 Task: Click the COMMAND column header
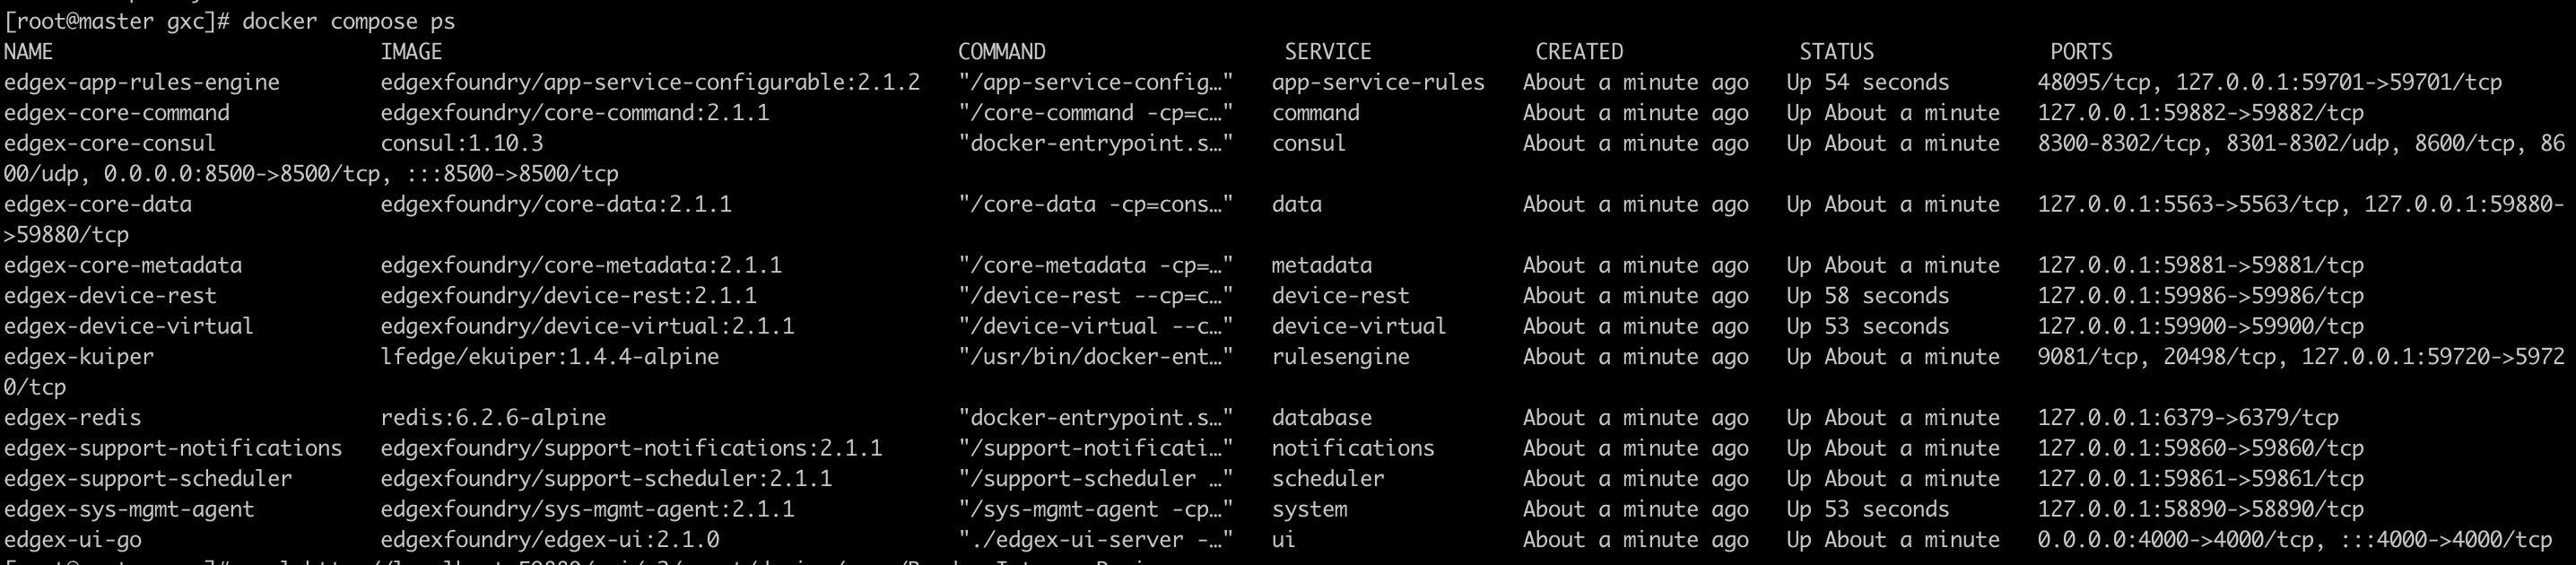click(x=1002, y=52)
